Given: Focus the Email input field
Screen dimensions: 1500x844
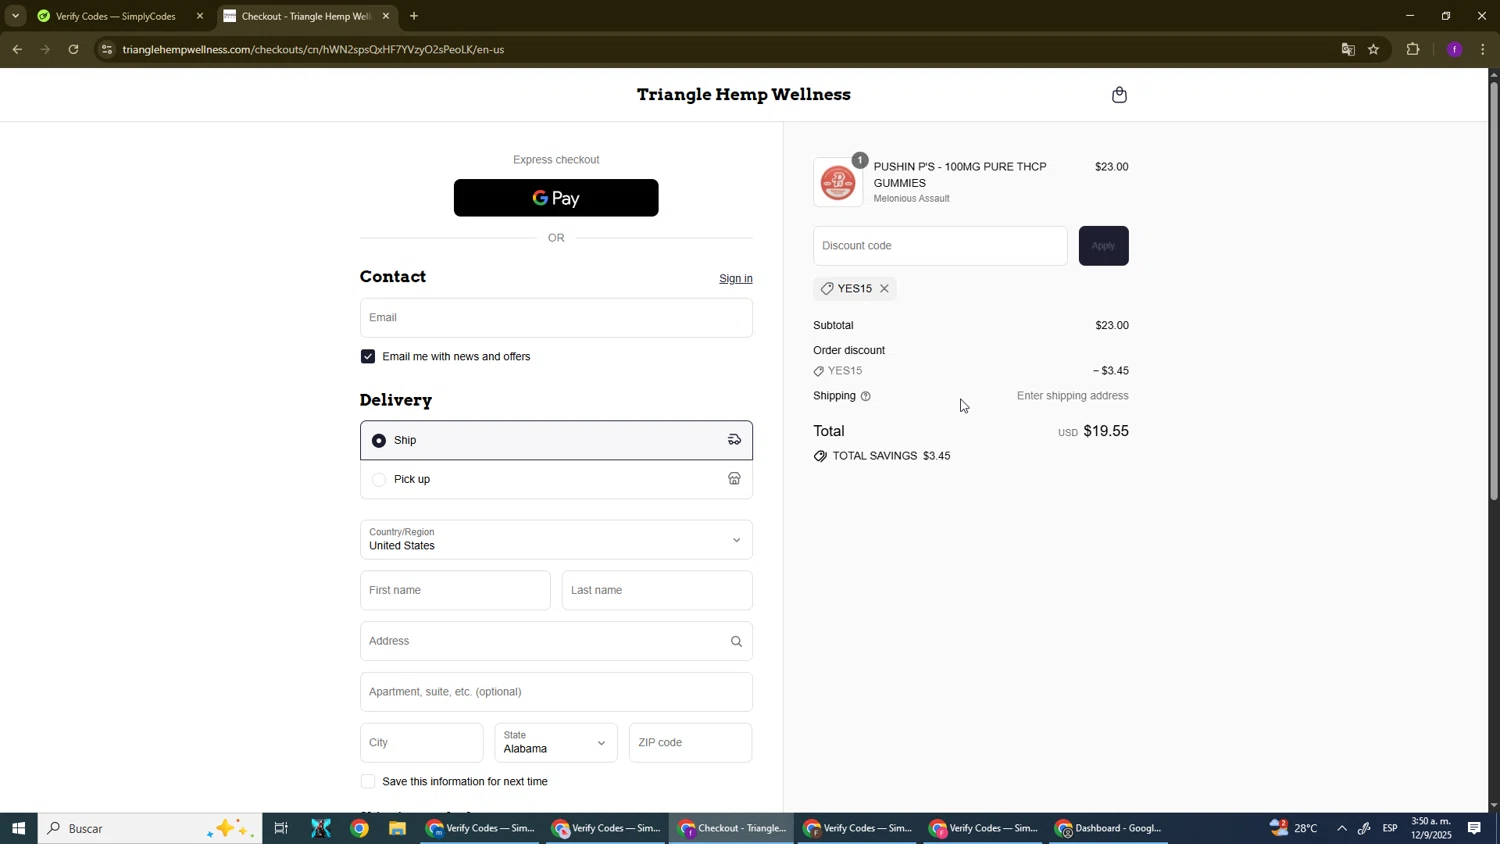Looking at the screenshot, I should [x=556, y=318].
